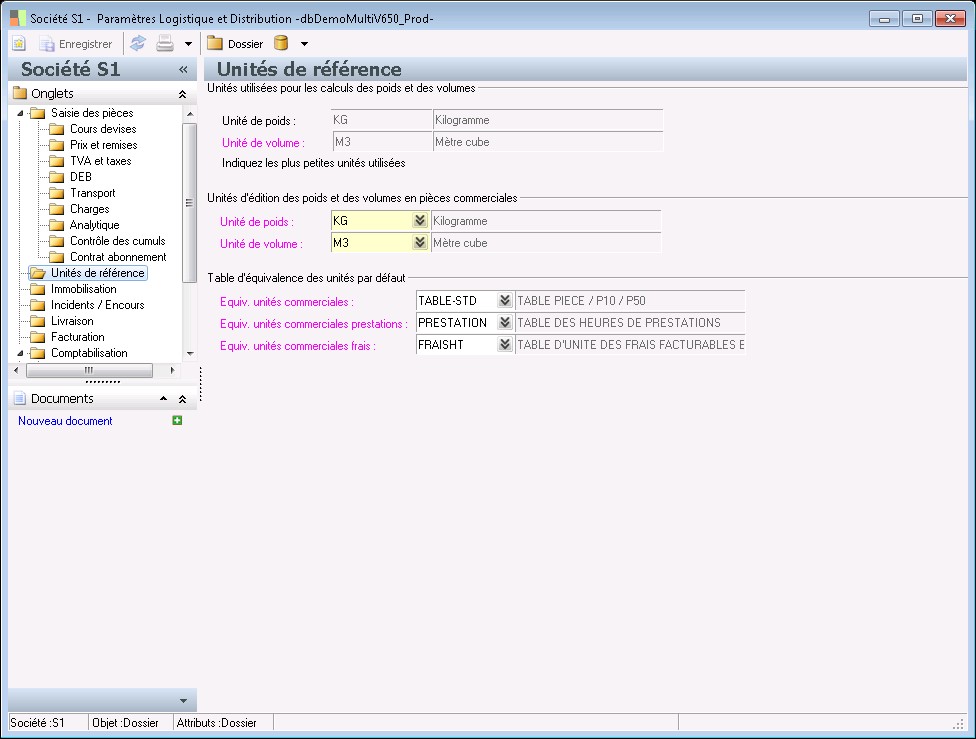The width and height of the screenshot is (976, 739).
Task: Select Transport in the Onglets tree
Action: (x=92, y=193)
